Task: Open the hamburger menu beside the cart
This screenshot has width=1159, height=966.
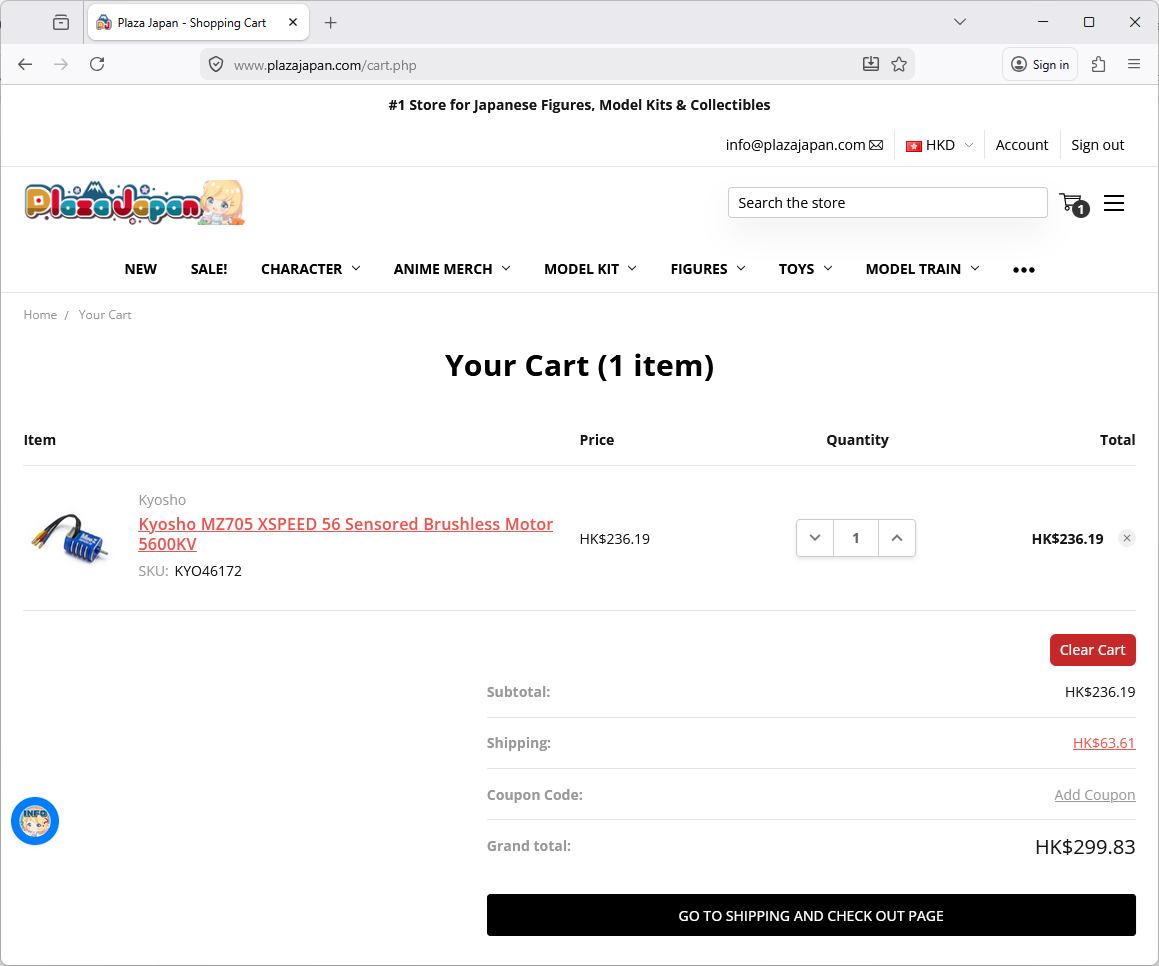Action: click(1113, 203)
